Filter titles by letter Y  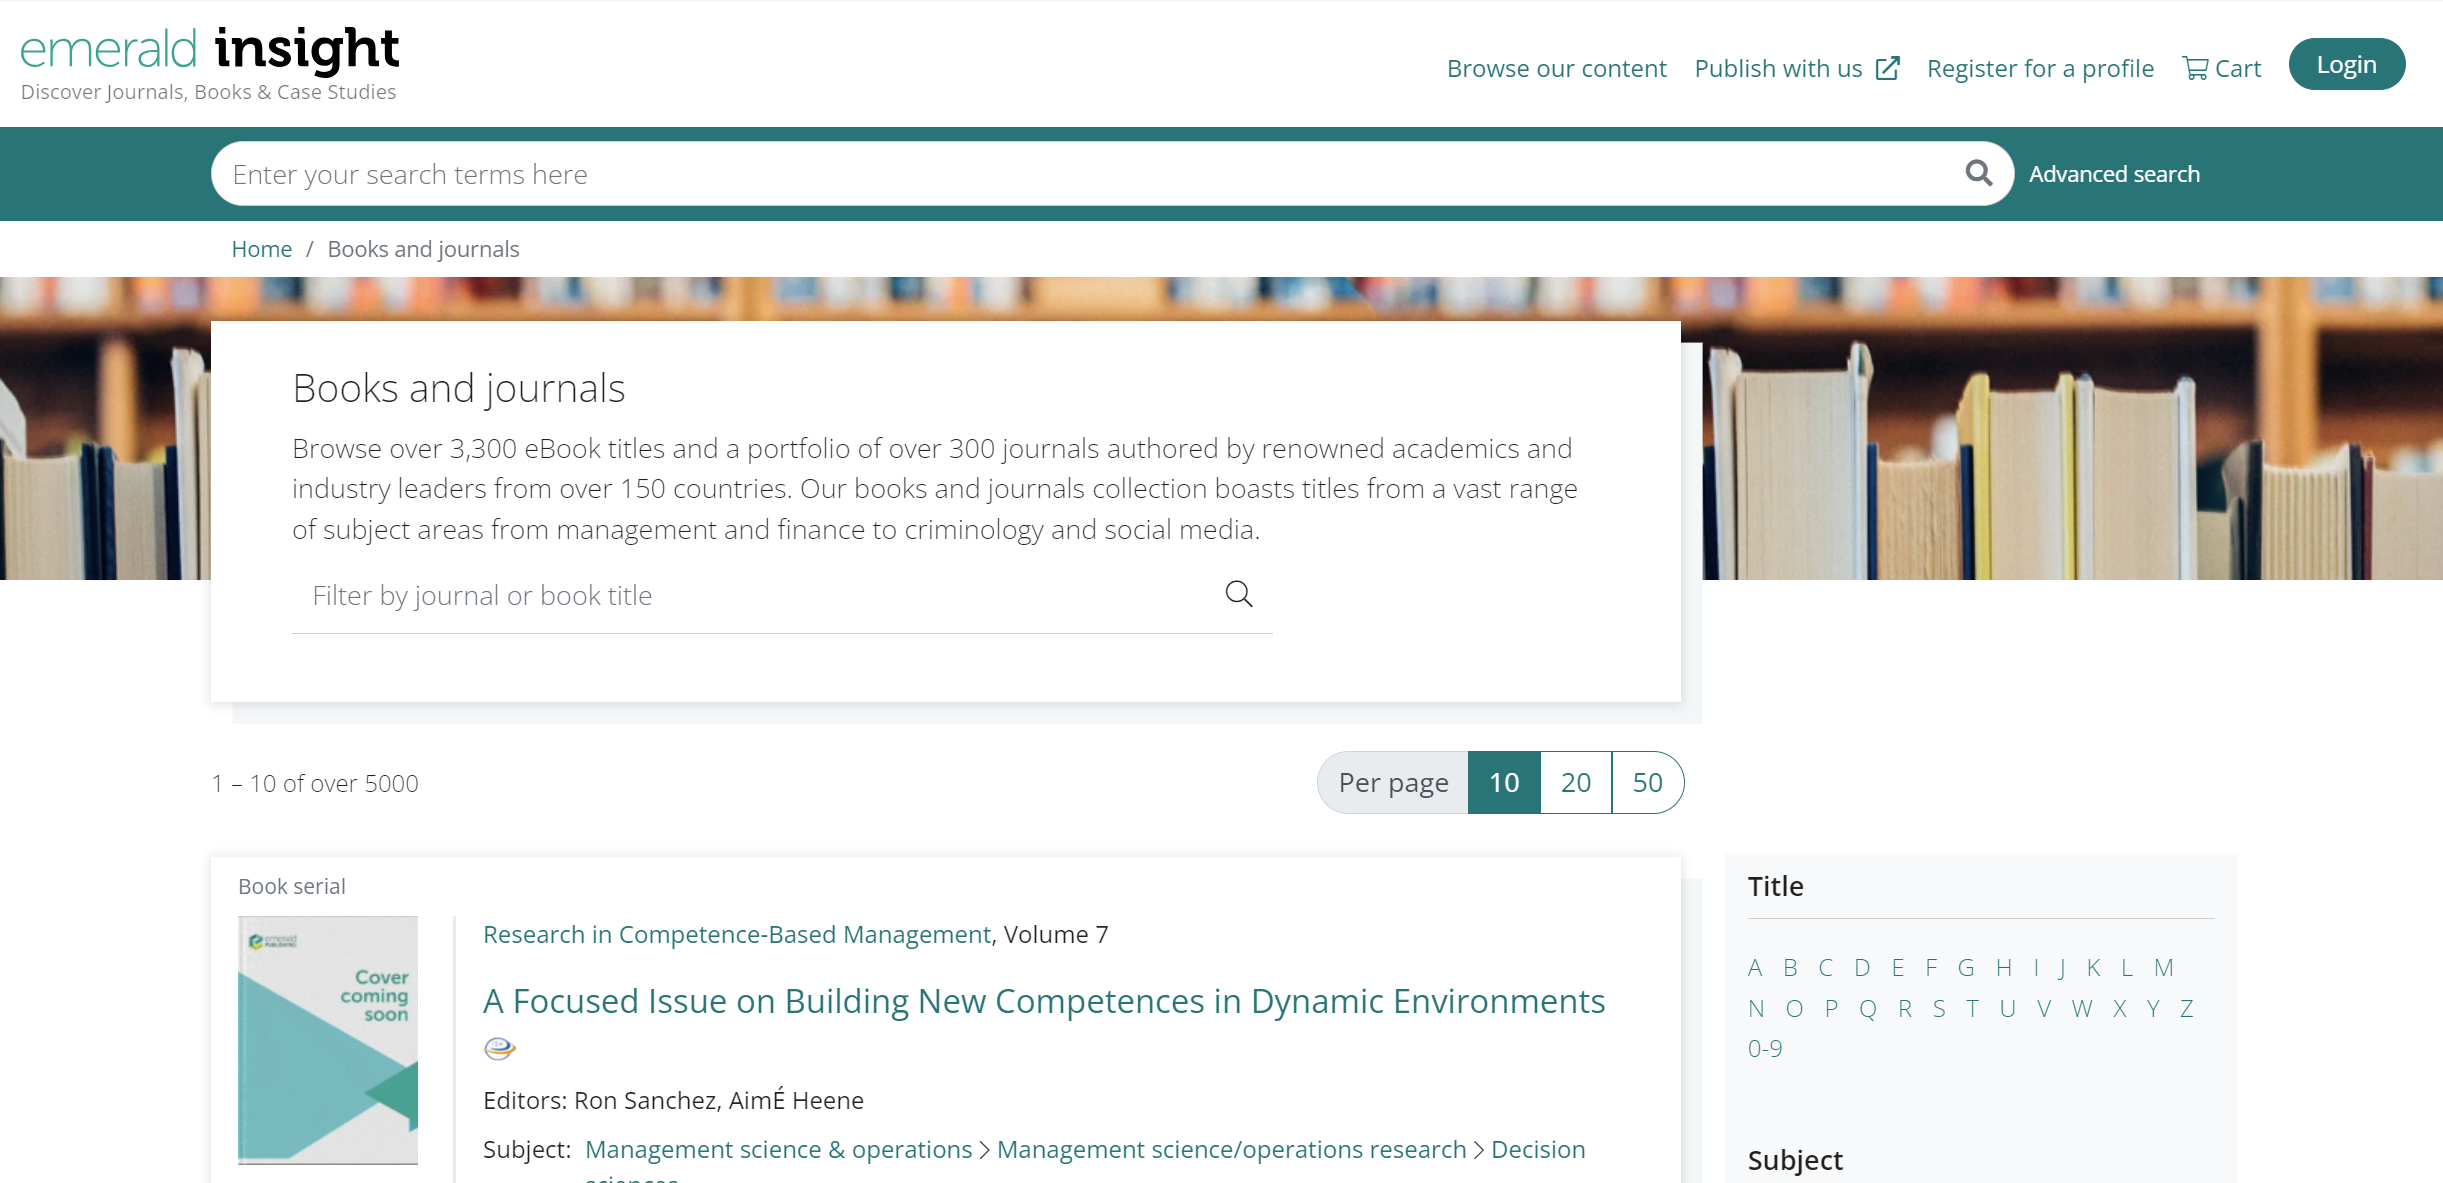pos(2153,1009)
